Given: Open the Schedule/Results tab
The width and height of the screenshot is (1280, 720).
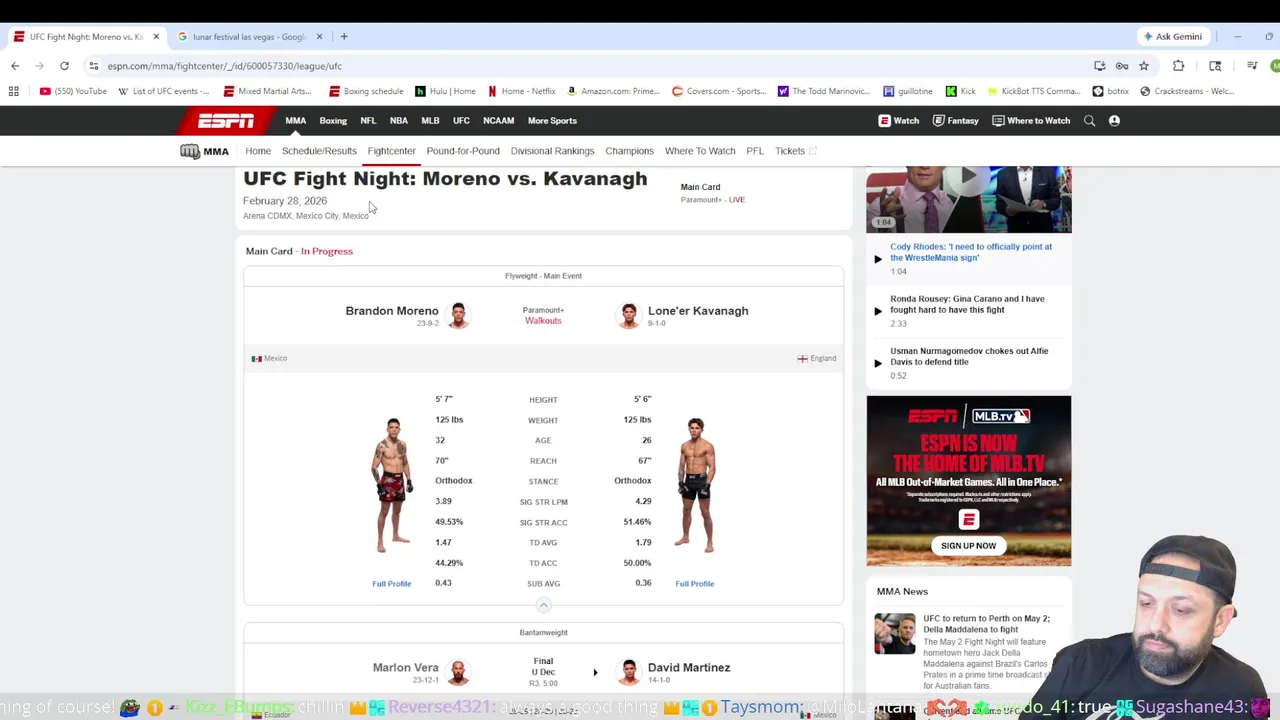Looking at the screenshot, I should coord(319,151).
